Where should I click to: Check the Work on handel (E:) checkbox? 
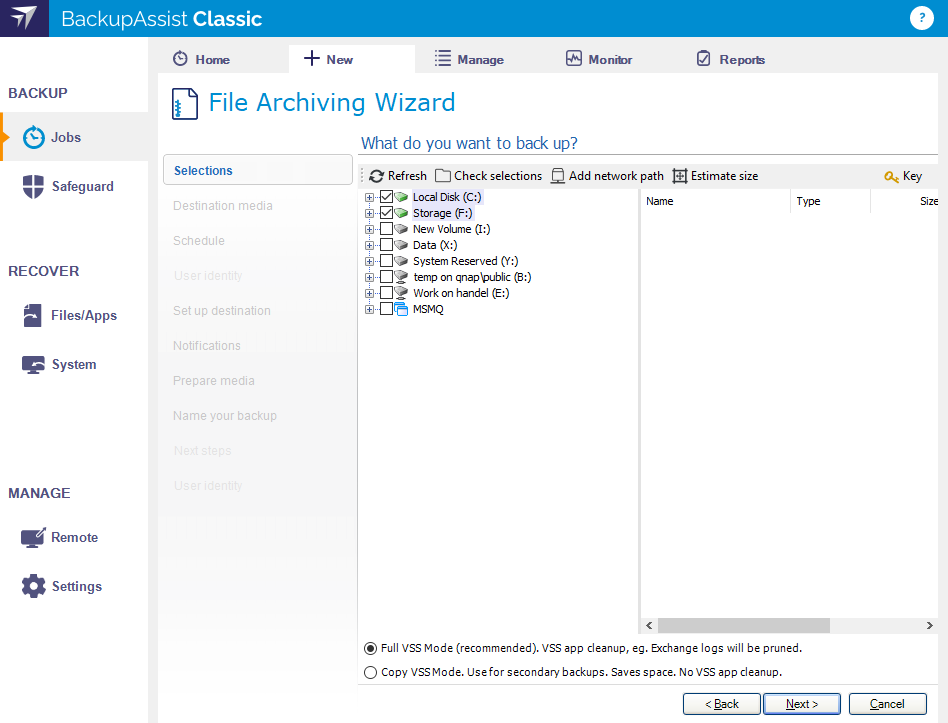[386, 293]
